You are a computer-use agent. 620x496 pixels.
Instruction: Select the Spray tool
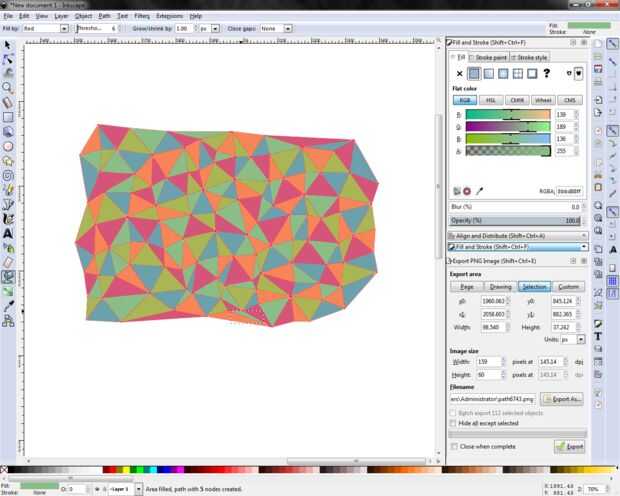click(8, 248)
